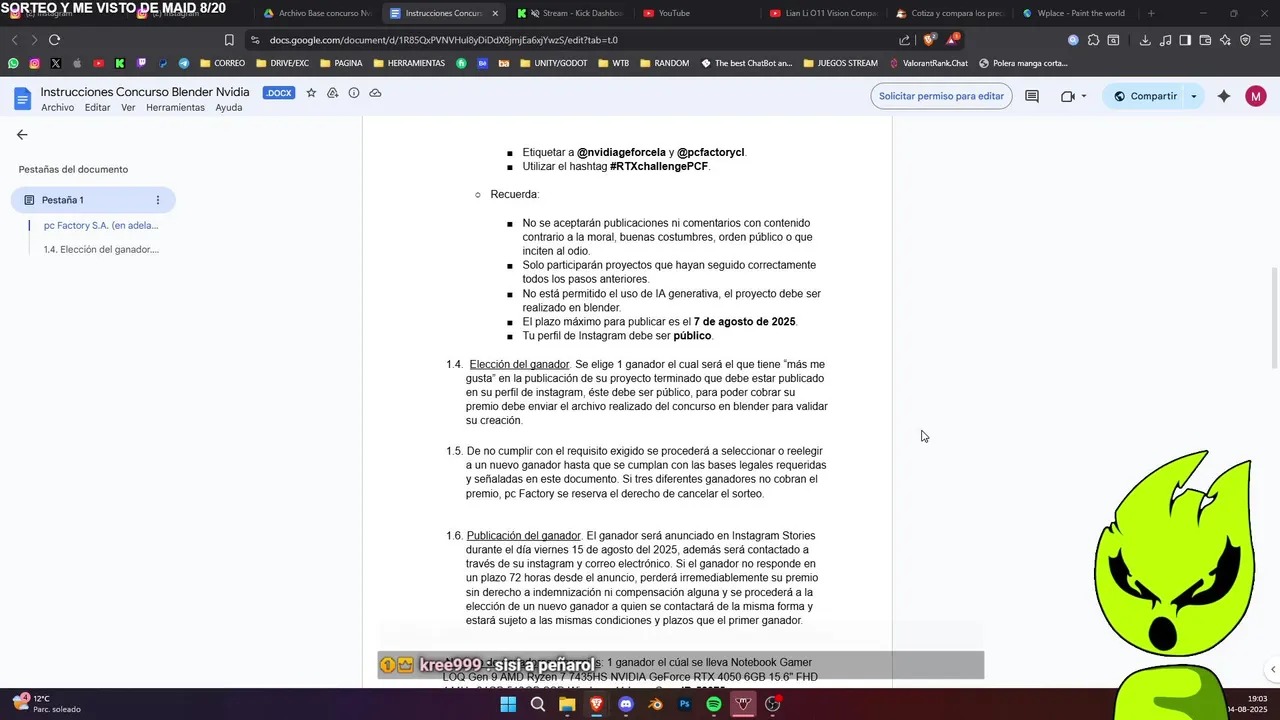The image size is (1280, 720).
Task: Open the WhatsApp bookmark icon
Action: (x=13, y=63)
